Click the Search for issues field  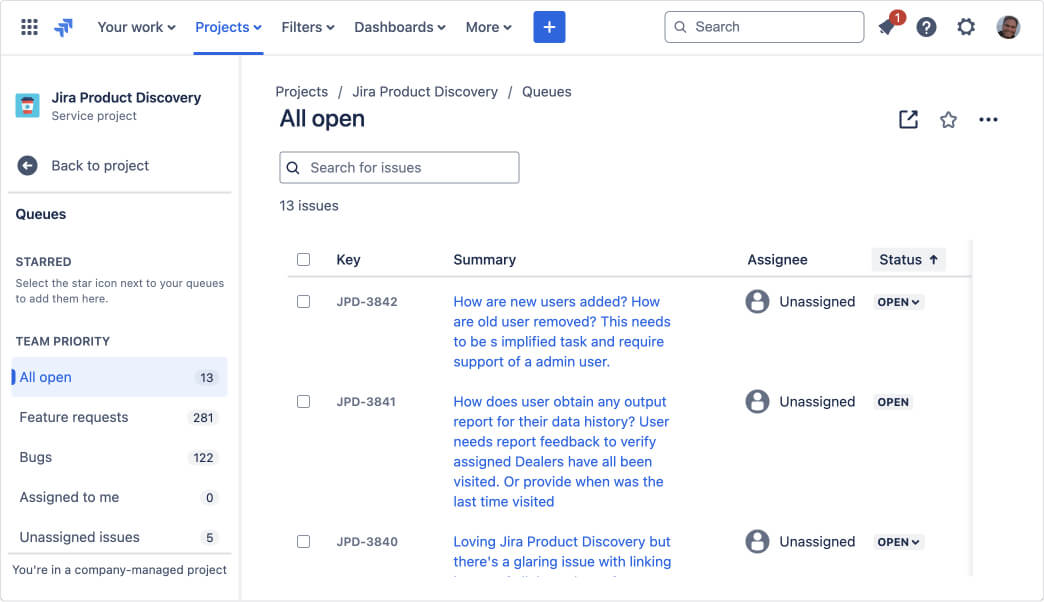(399, 168)
